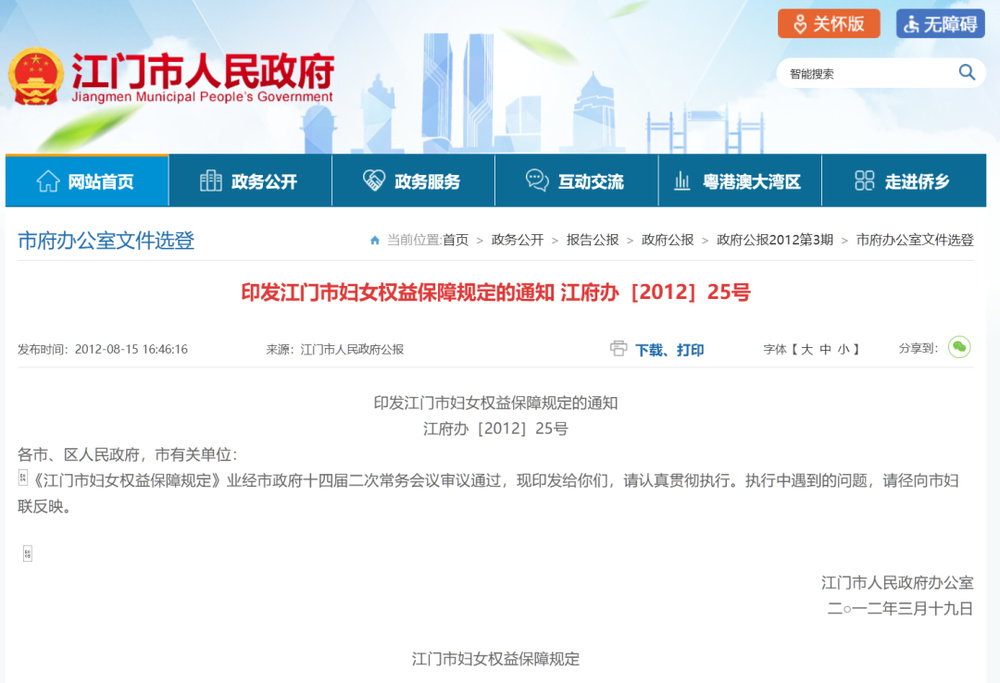Viewport: 1000px width, 683px height.
Task: Click the WeChat share icon
Action: (959, 347)
